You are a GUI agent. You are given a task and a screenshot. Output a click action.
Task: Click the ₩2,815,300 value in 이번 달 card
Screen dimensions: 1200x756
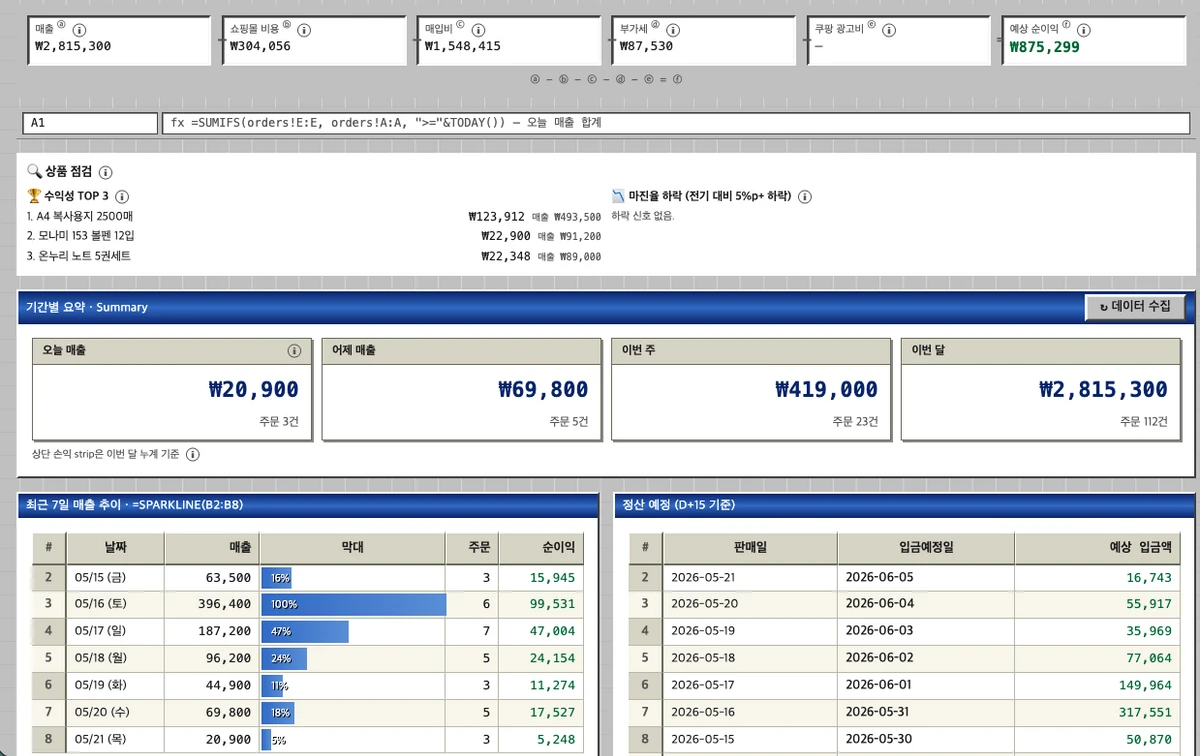pyautogui.click(x=1103, y=389)
